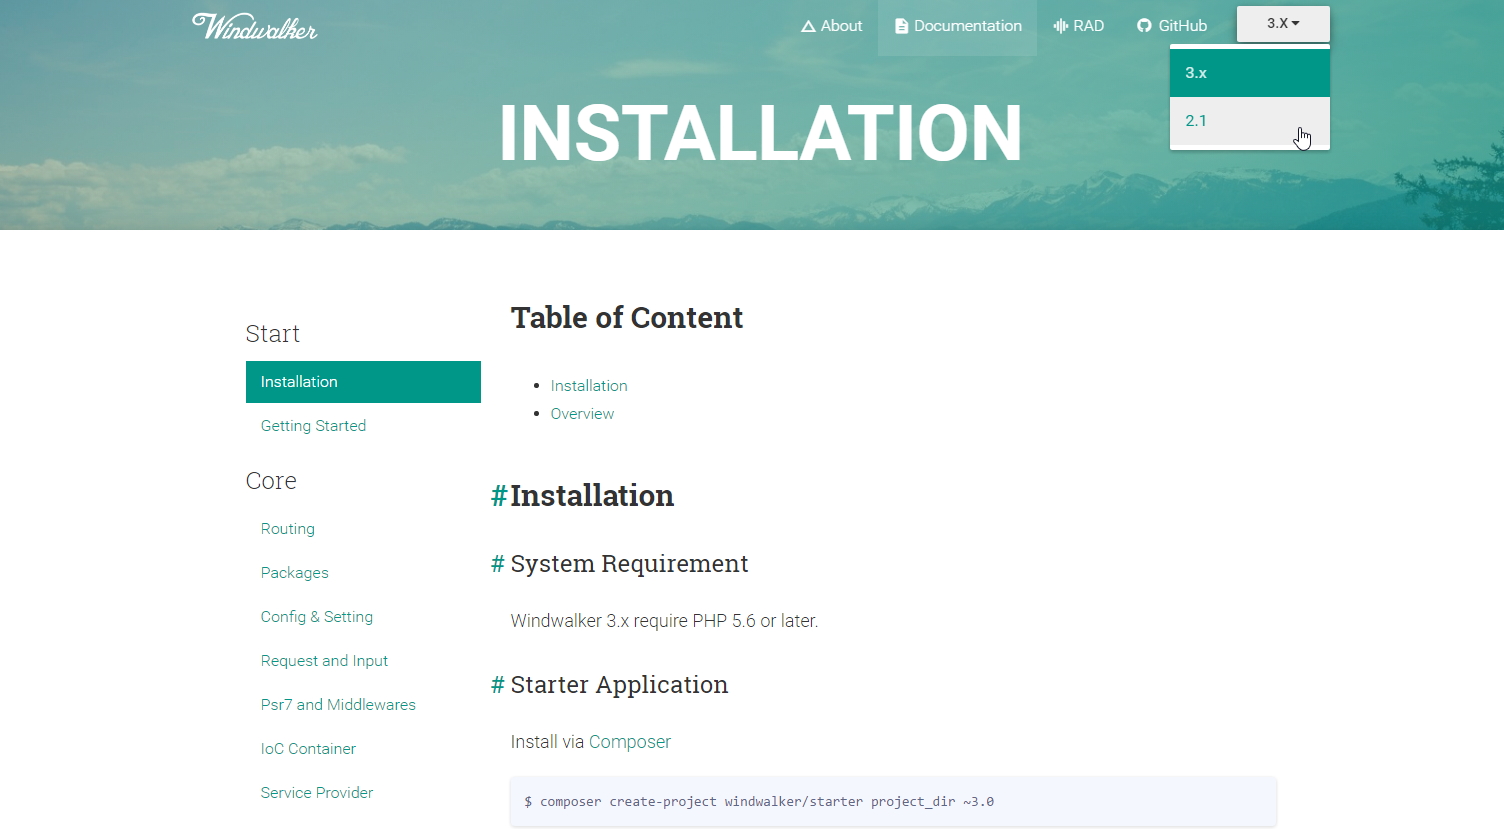The image size is (1504, 829).
Task: Open the GitHub nav link
Action: pos(1171,26)
